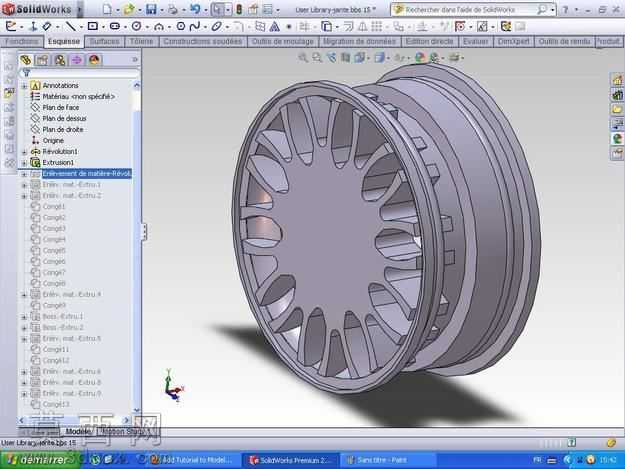Open the DimXpertManager tab icon
This screenshot has height=469, width=625.
click(77, 60)
